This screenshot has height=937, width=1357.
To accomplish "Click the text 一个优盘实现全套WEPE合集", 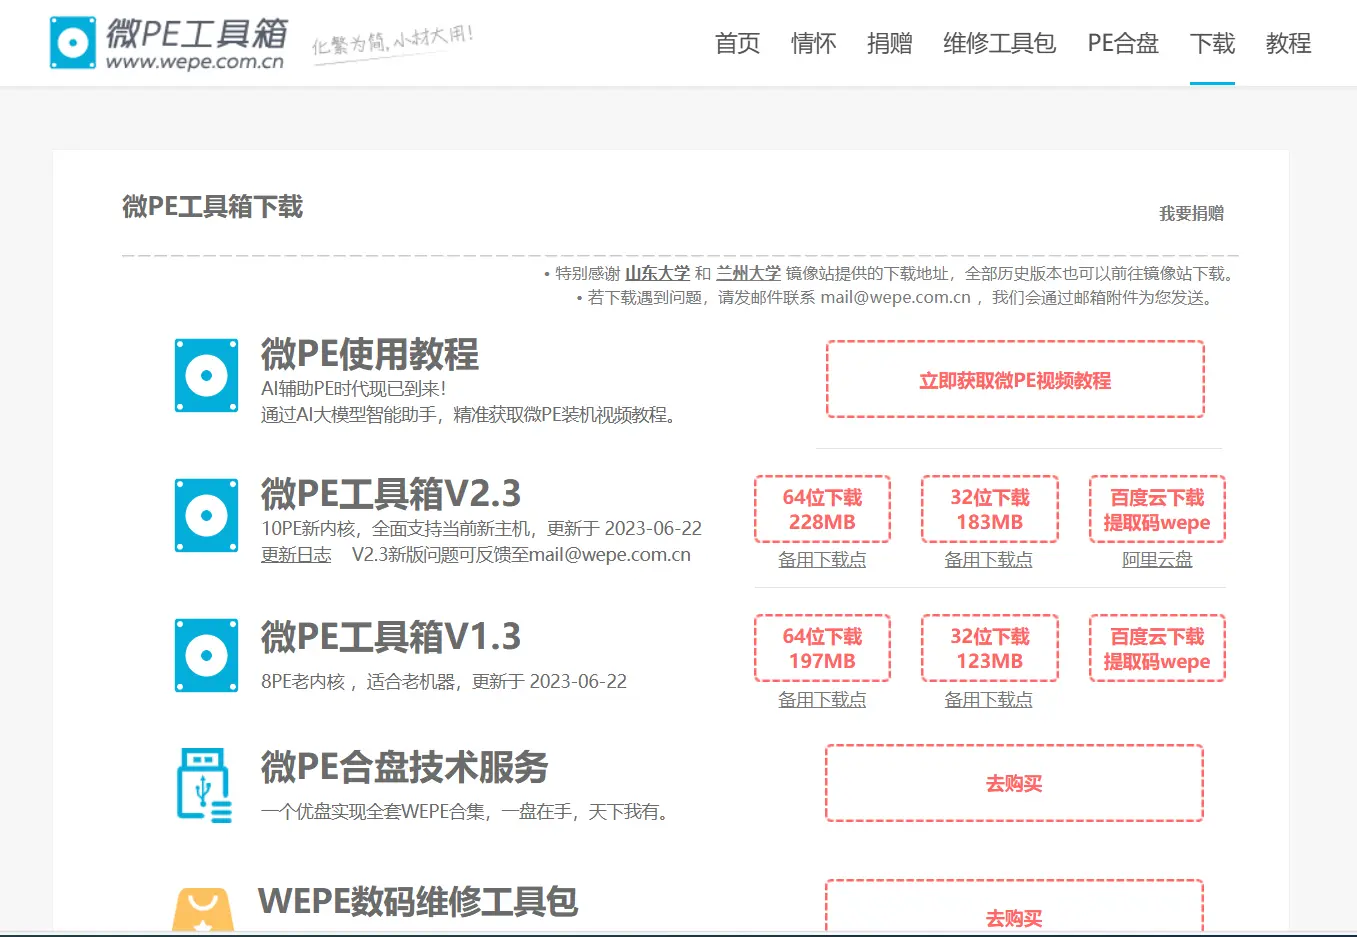I will click(x=375, y=812).
